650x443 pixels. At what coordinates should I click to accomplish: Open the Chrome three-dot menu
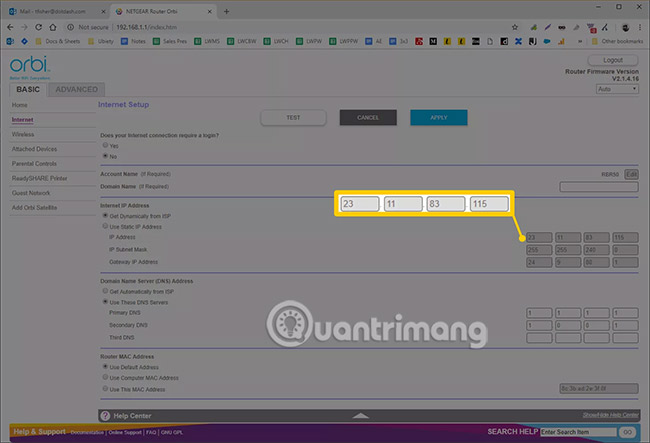(x=640, y=27)
